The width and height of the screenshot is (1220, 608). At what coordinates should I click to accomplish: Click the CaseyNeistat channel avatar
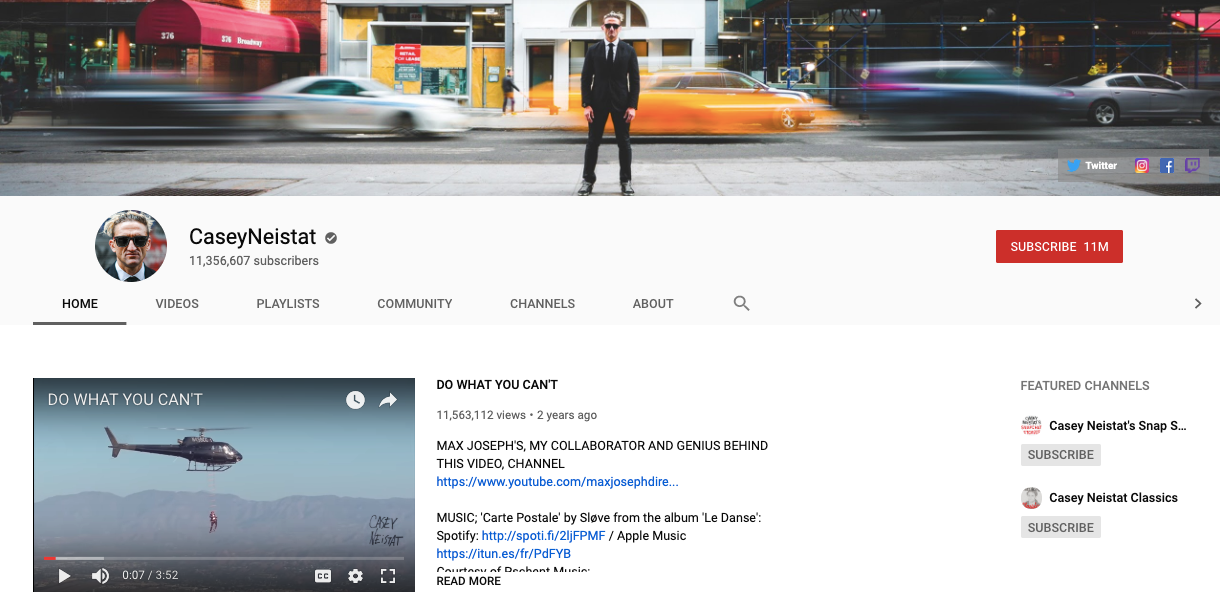pos(131,246)
